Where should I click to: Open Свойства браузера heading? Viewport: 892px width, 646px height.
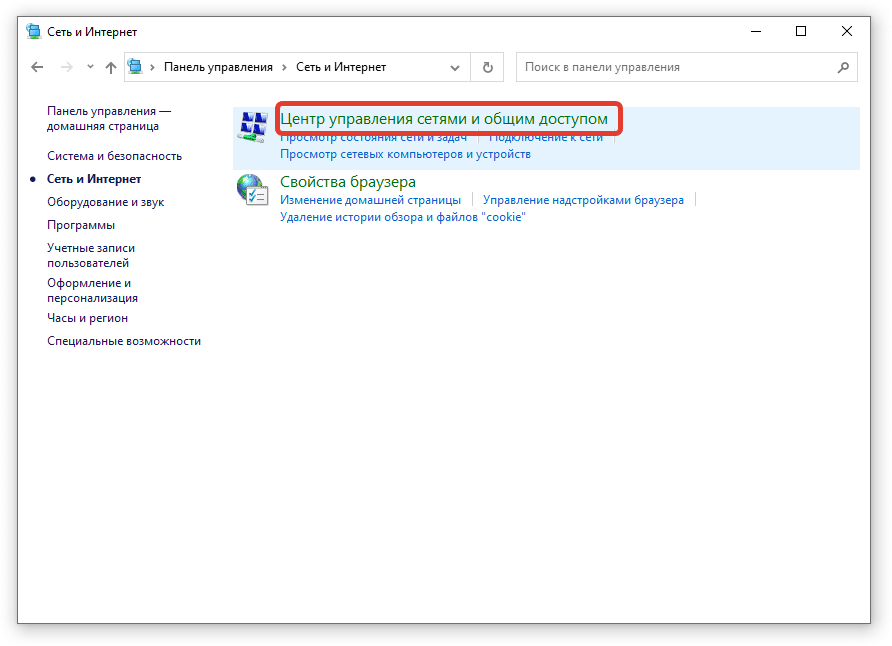(348, 182)
